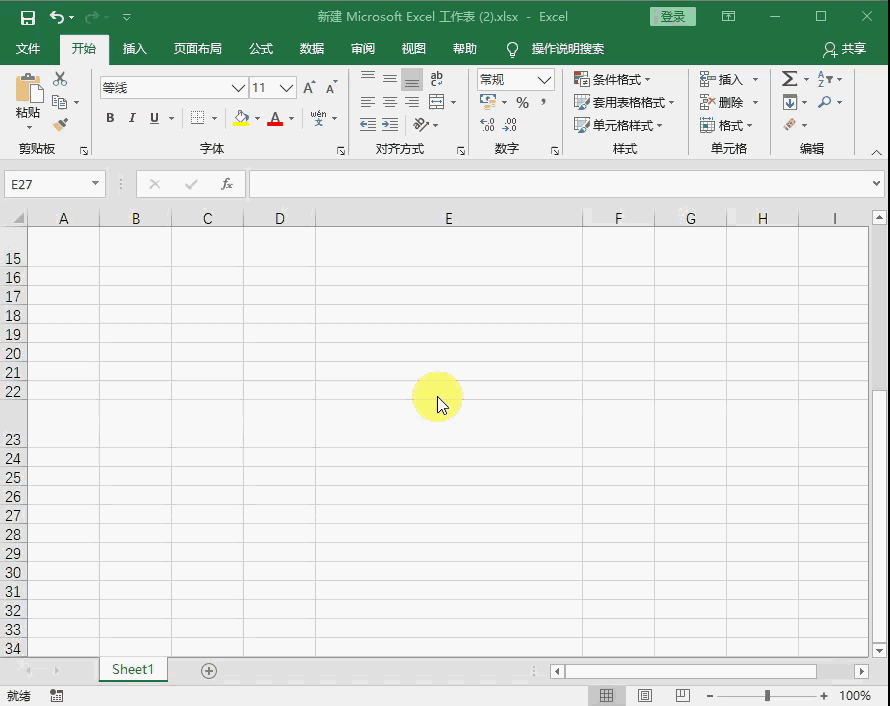Switch to the 视图 View tab
This screenshot has width=890, height=706.
[x=414, y=49]
